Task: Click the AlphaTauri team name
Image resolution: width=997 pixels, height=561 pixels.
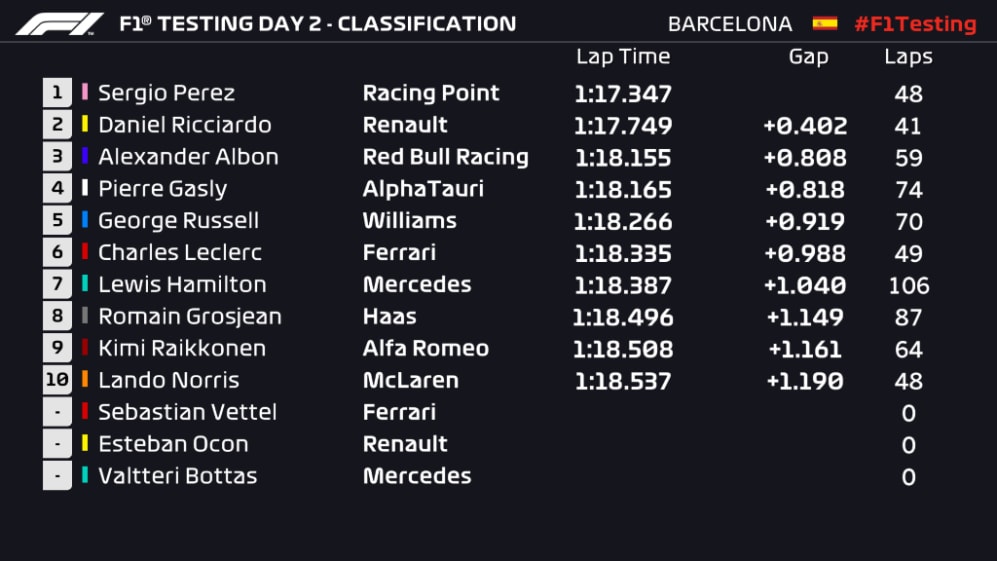Action: [424, 189]
